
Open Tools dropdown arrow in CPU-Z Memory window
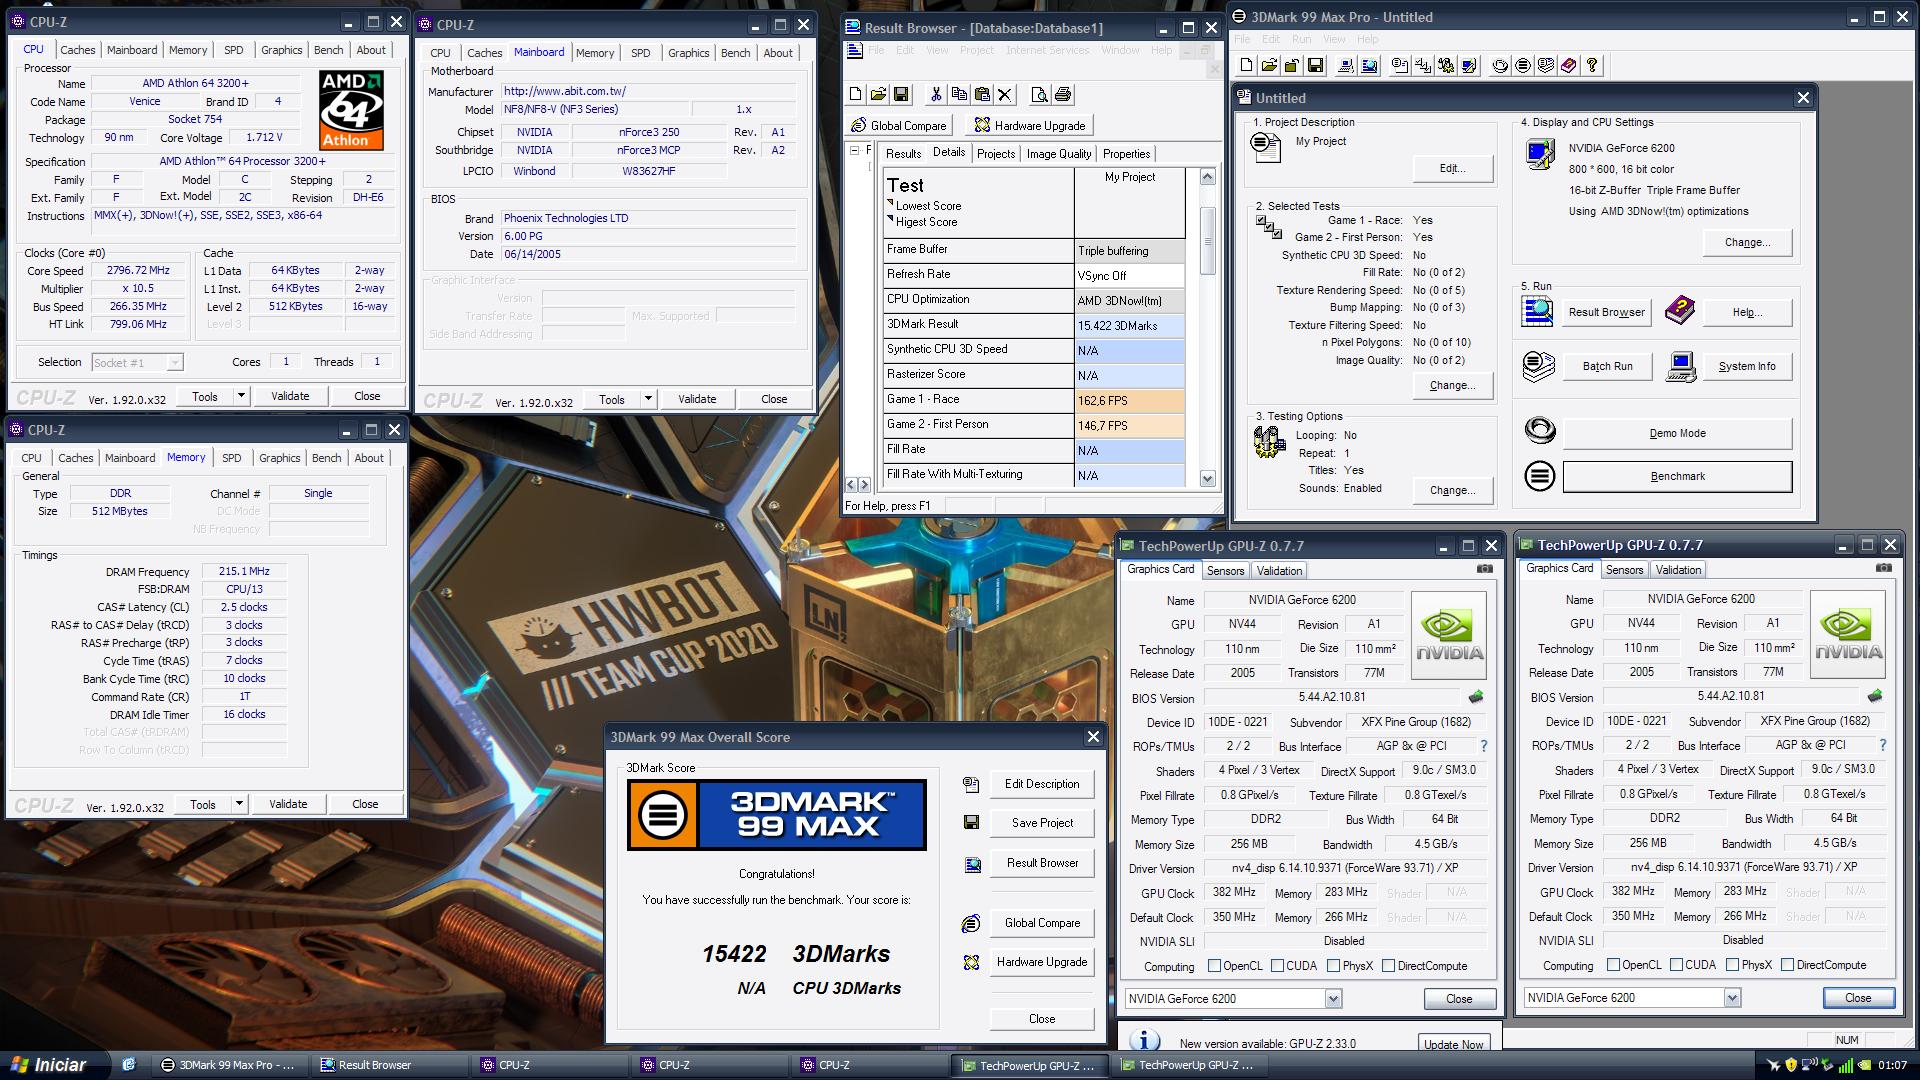[239, 804]
